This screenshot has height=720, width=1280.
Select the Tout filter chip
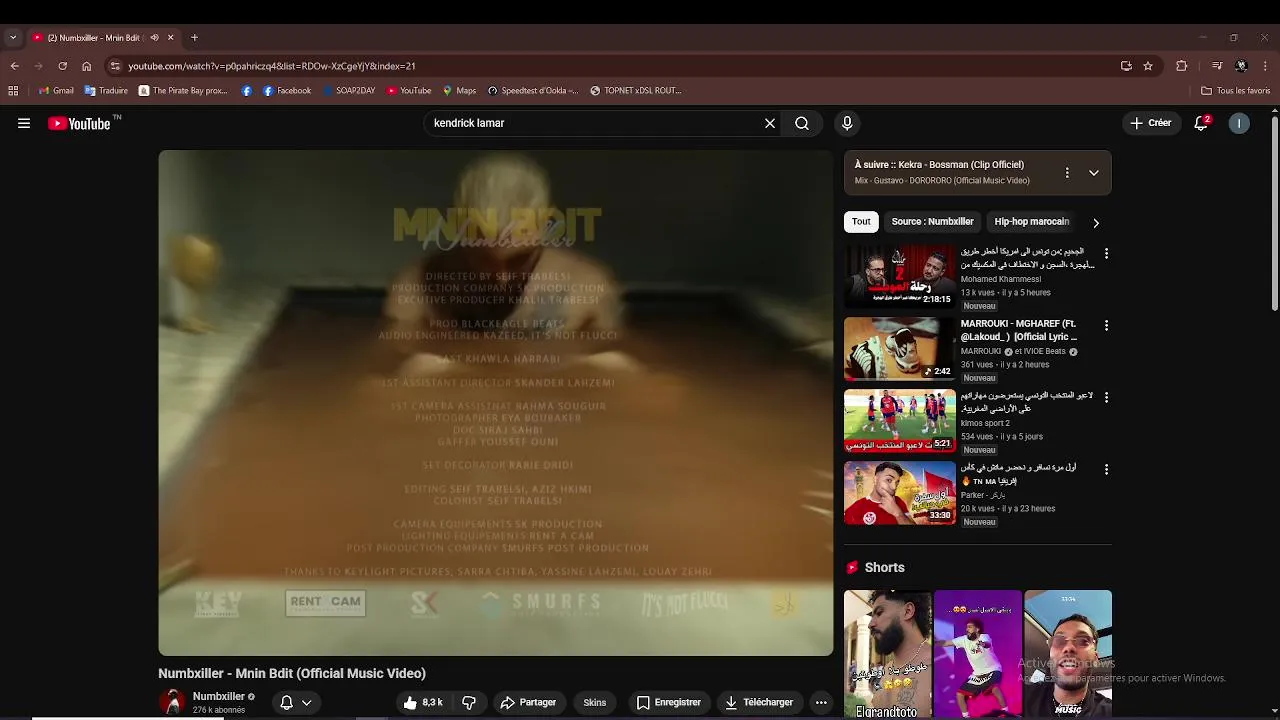(x=861, y=222)
